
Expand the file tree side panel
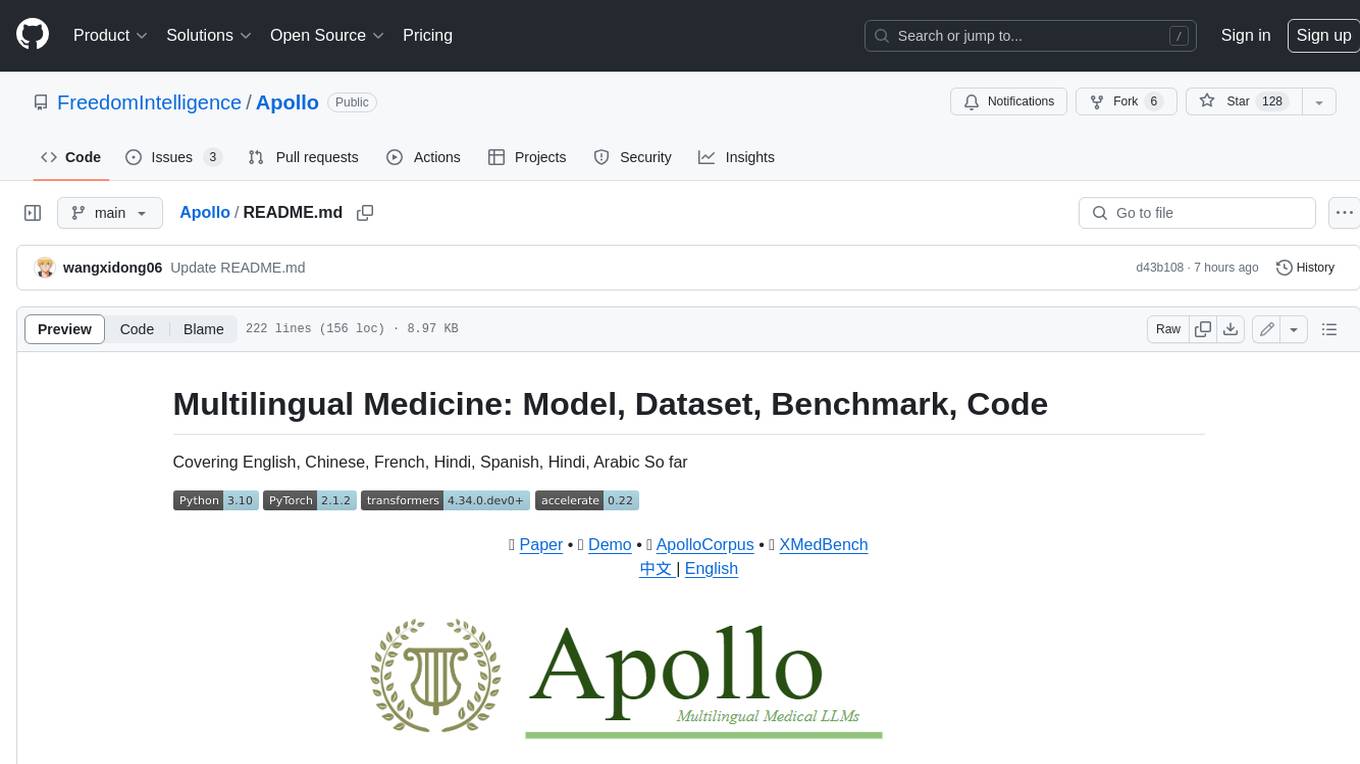coord(33,213)
